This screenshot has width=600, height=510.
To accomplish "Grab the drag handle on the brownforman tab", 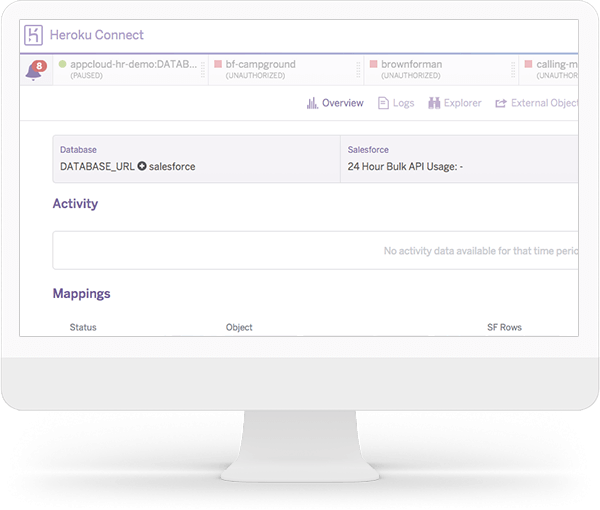I will click(513, 70).
